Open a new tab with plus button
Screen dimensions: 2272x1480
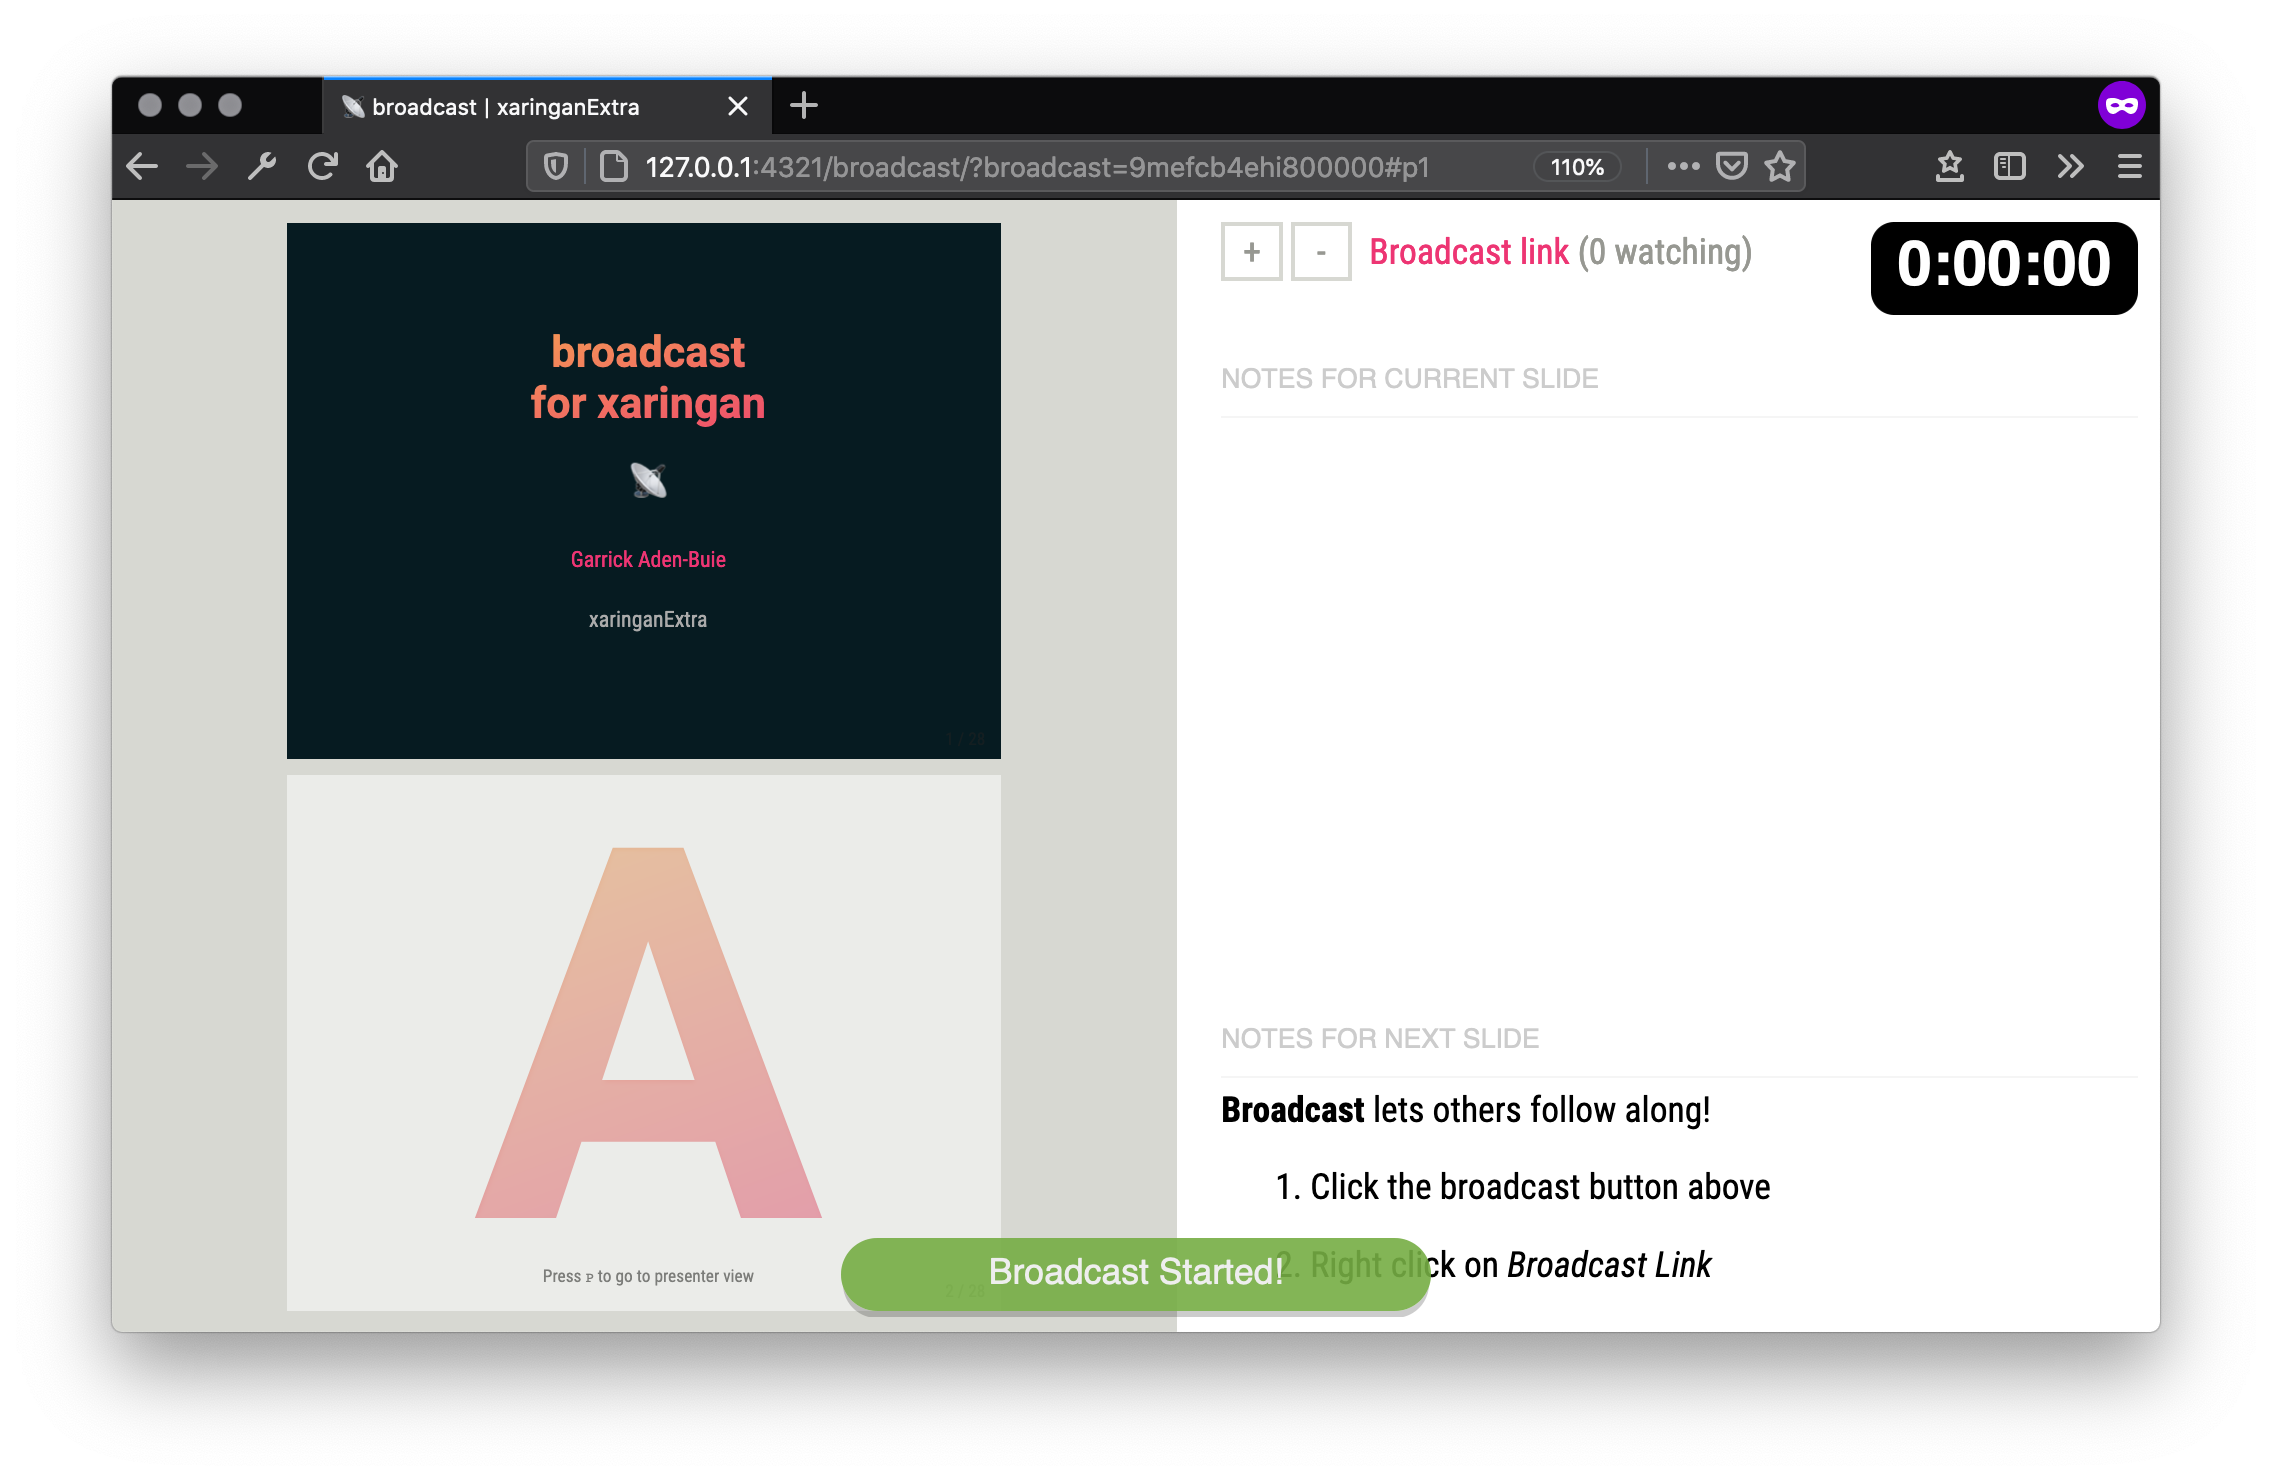803,105
